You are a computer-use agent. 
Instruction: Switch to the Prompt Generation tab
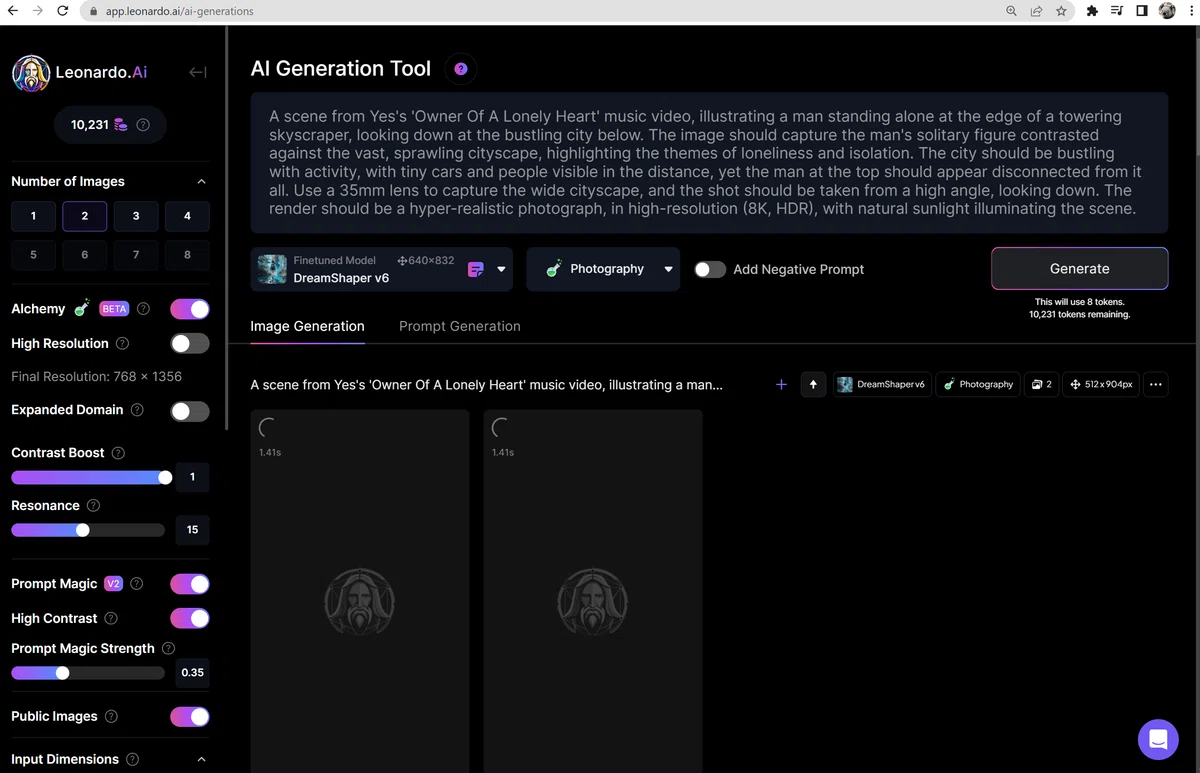(x=459, y=326)
